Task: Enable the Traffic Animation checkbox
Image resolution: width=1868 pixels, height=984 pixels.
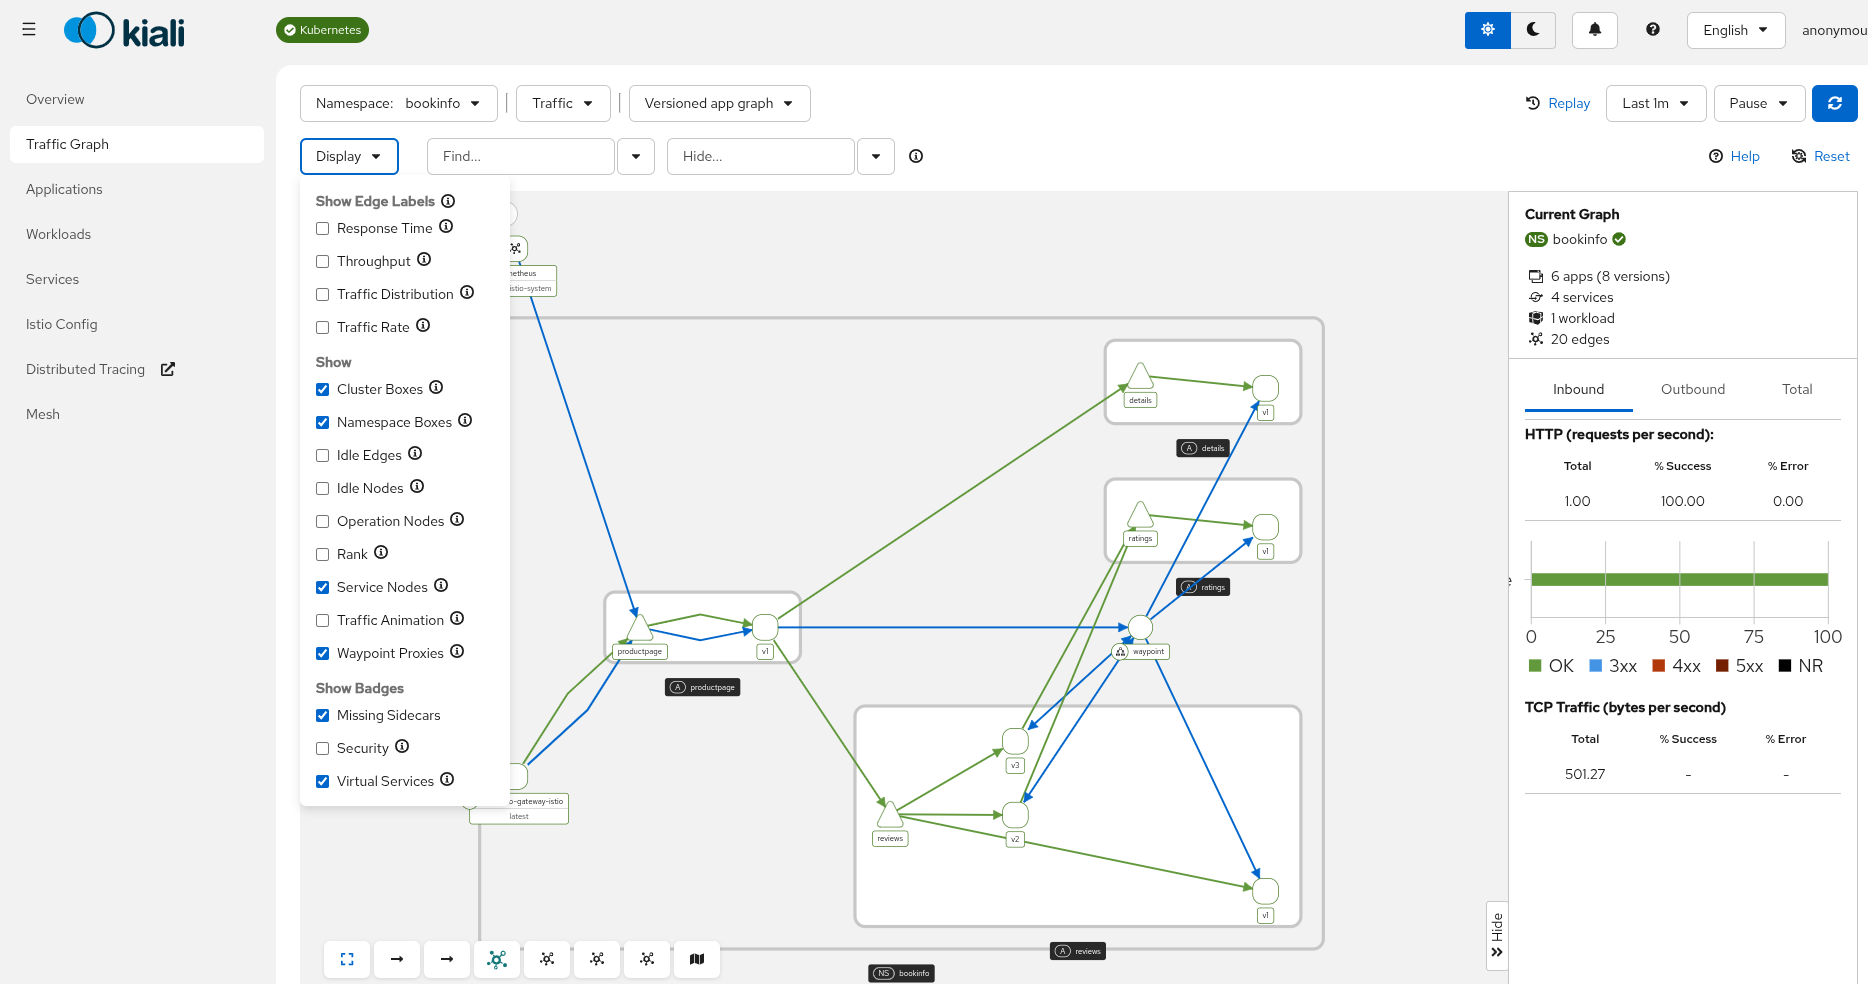Action: click(x=323, y=621)
